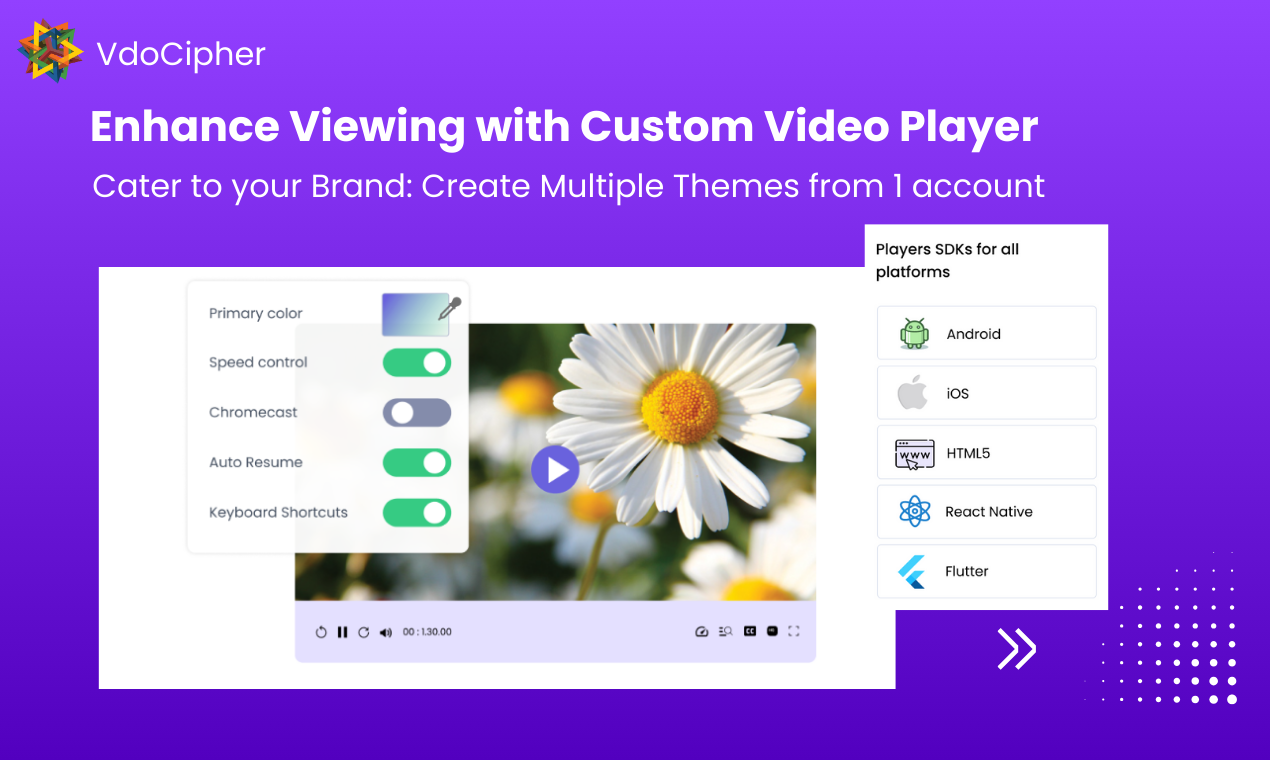Select the Flutter SDK card
The height and width of the screenshot is (760, 1270).
[987, 571]
